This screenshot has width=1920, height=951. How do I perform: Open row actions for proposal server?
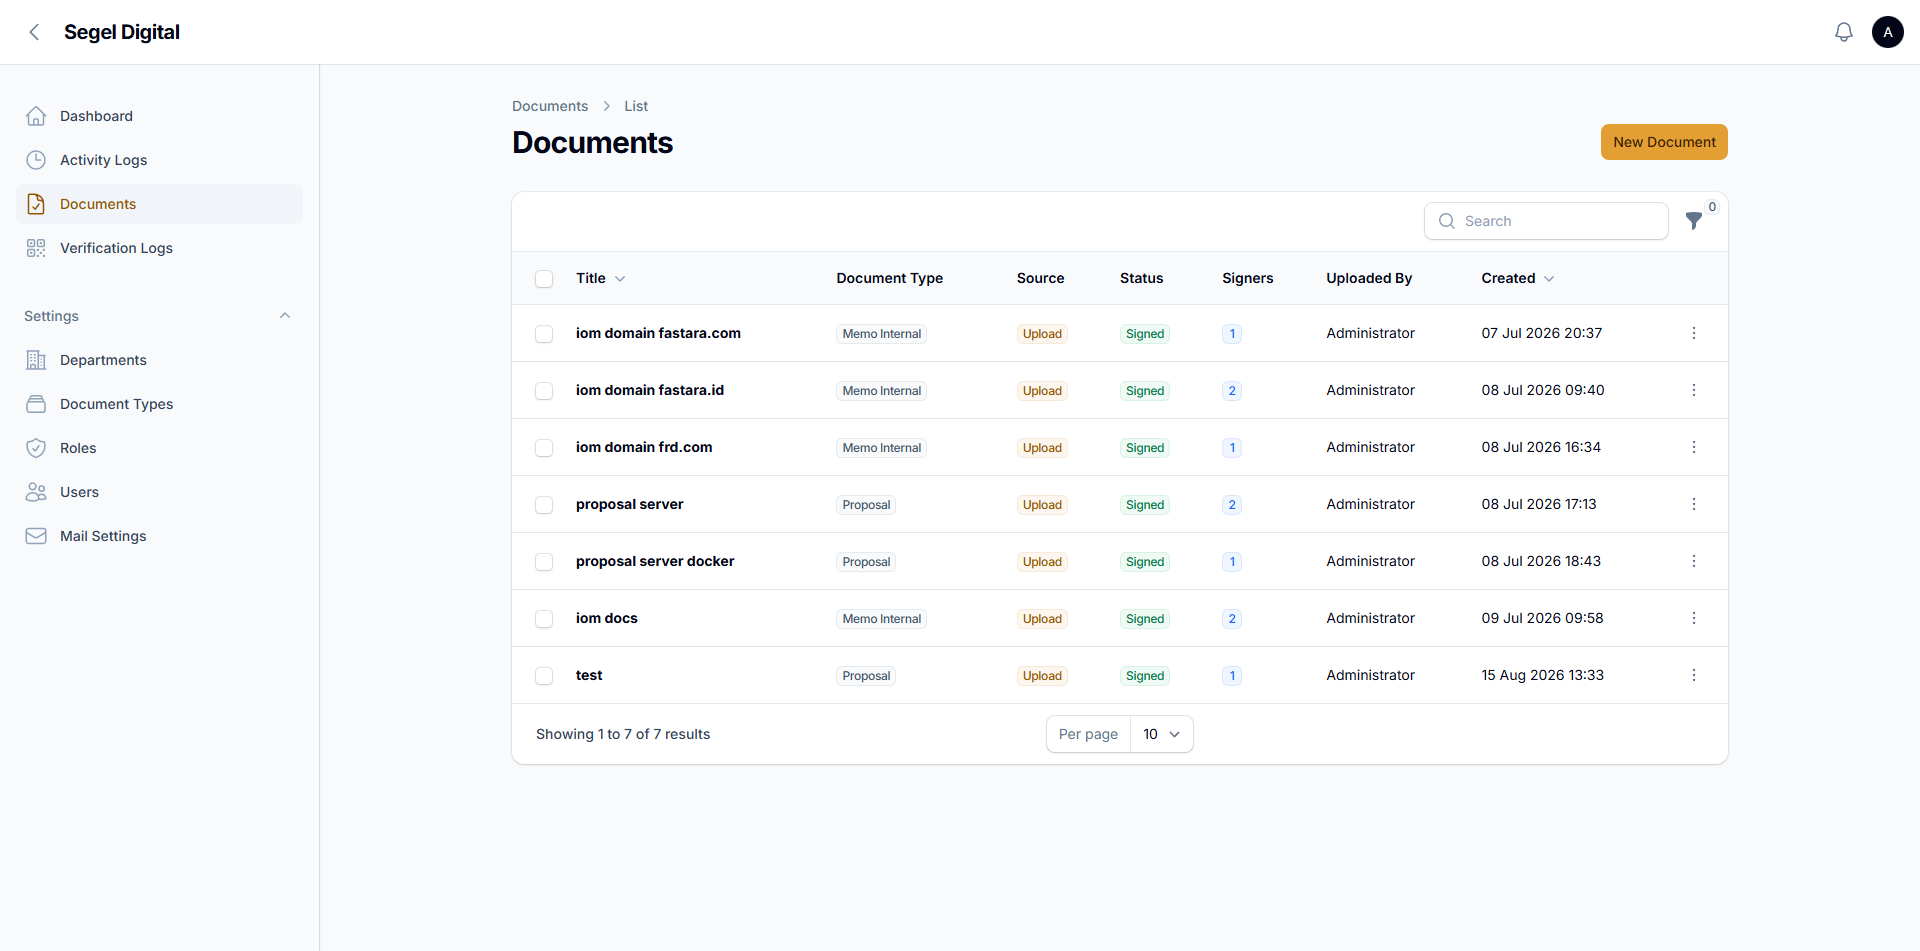click(1694, 504)
